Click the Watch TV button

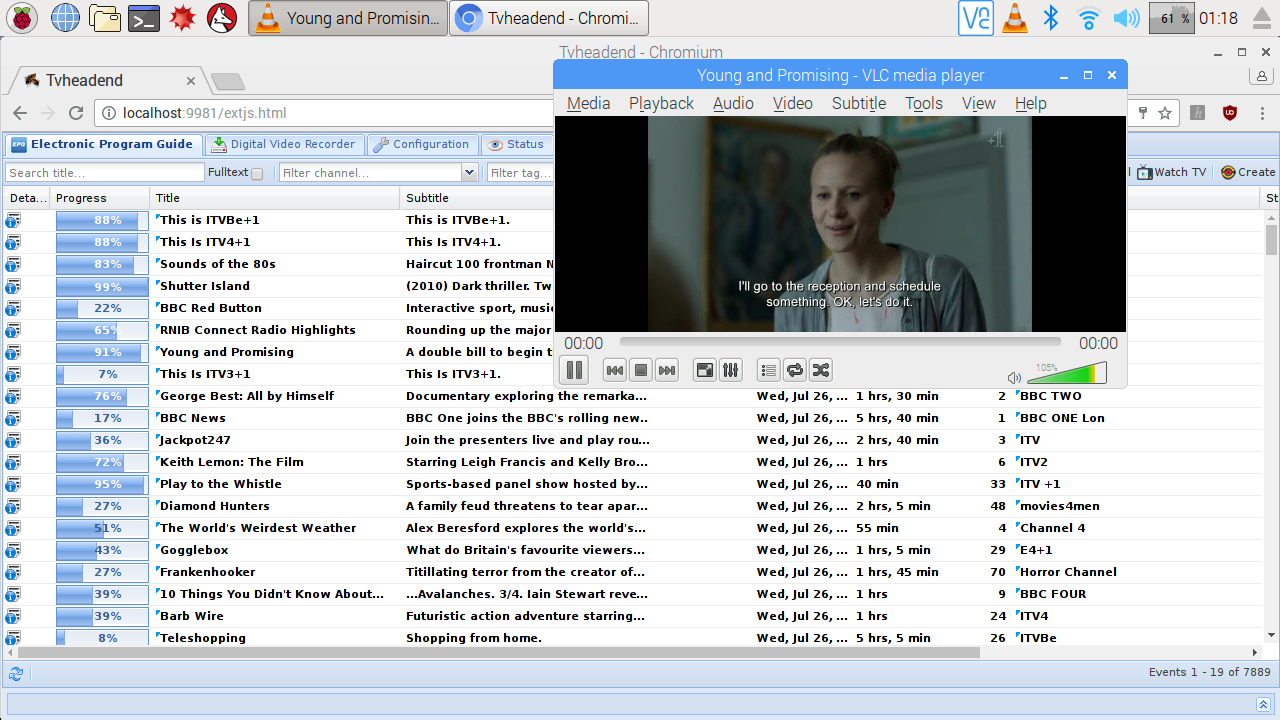(1171, 172)
